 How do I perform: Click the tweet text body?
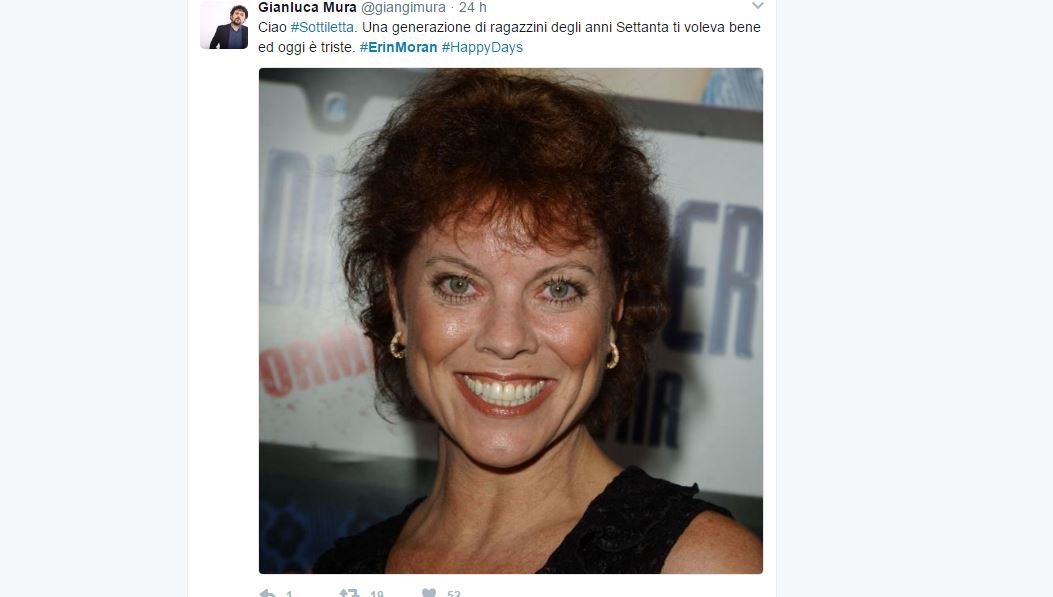(509, 38)
